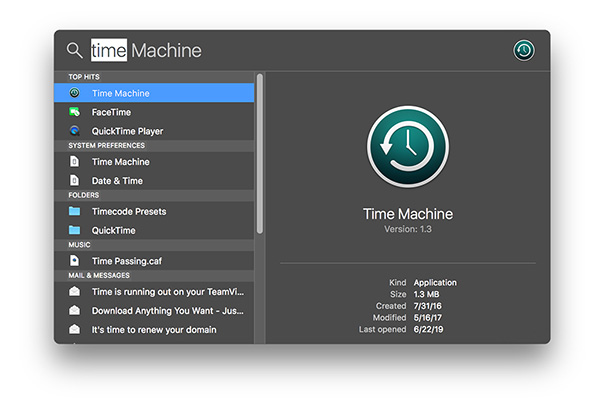Click the Modified date "5/16/17"
This screenshot has width=600, height=400.
(x=427, y=318)
